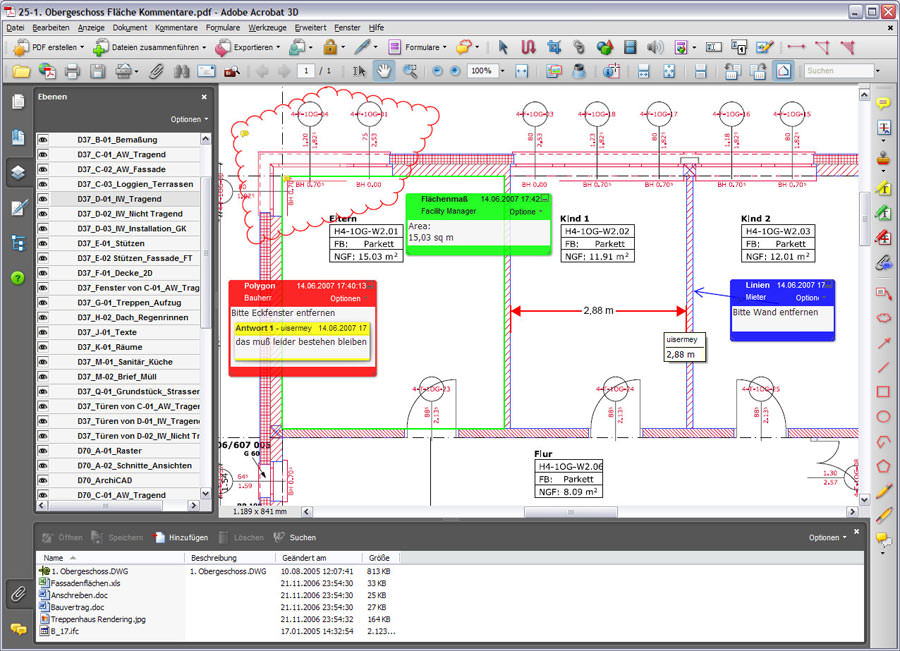Screen dimensions: 900x651
Task: Select the cloud annotation tool
Action: click(883, 317)
